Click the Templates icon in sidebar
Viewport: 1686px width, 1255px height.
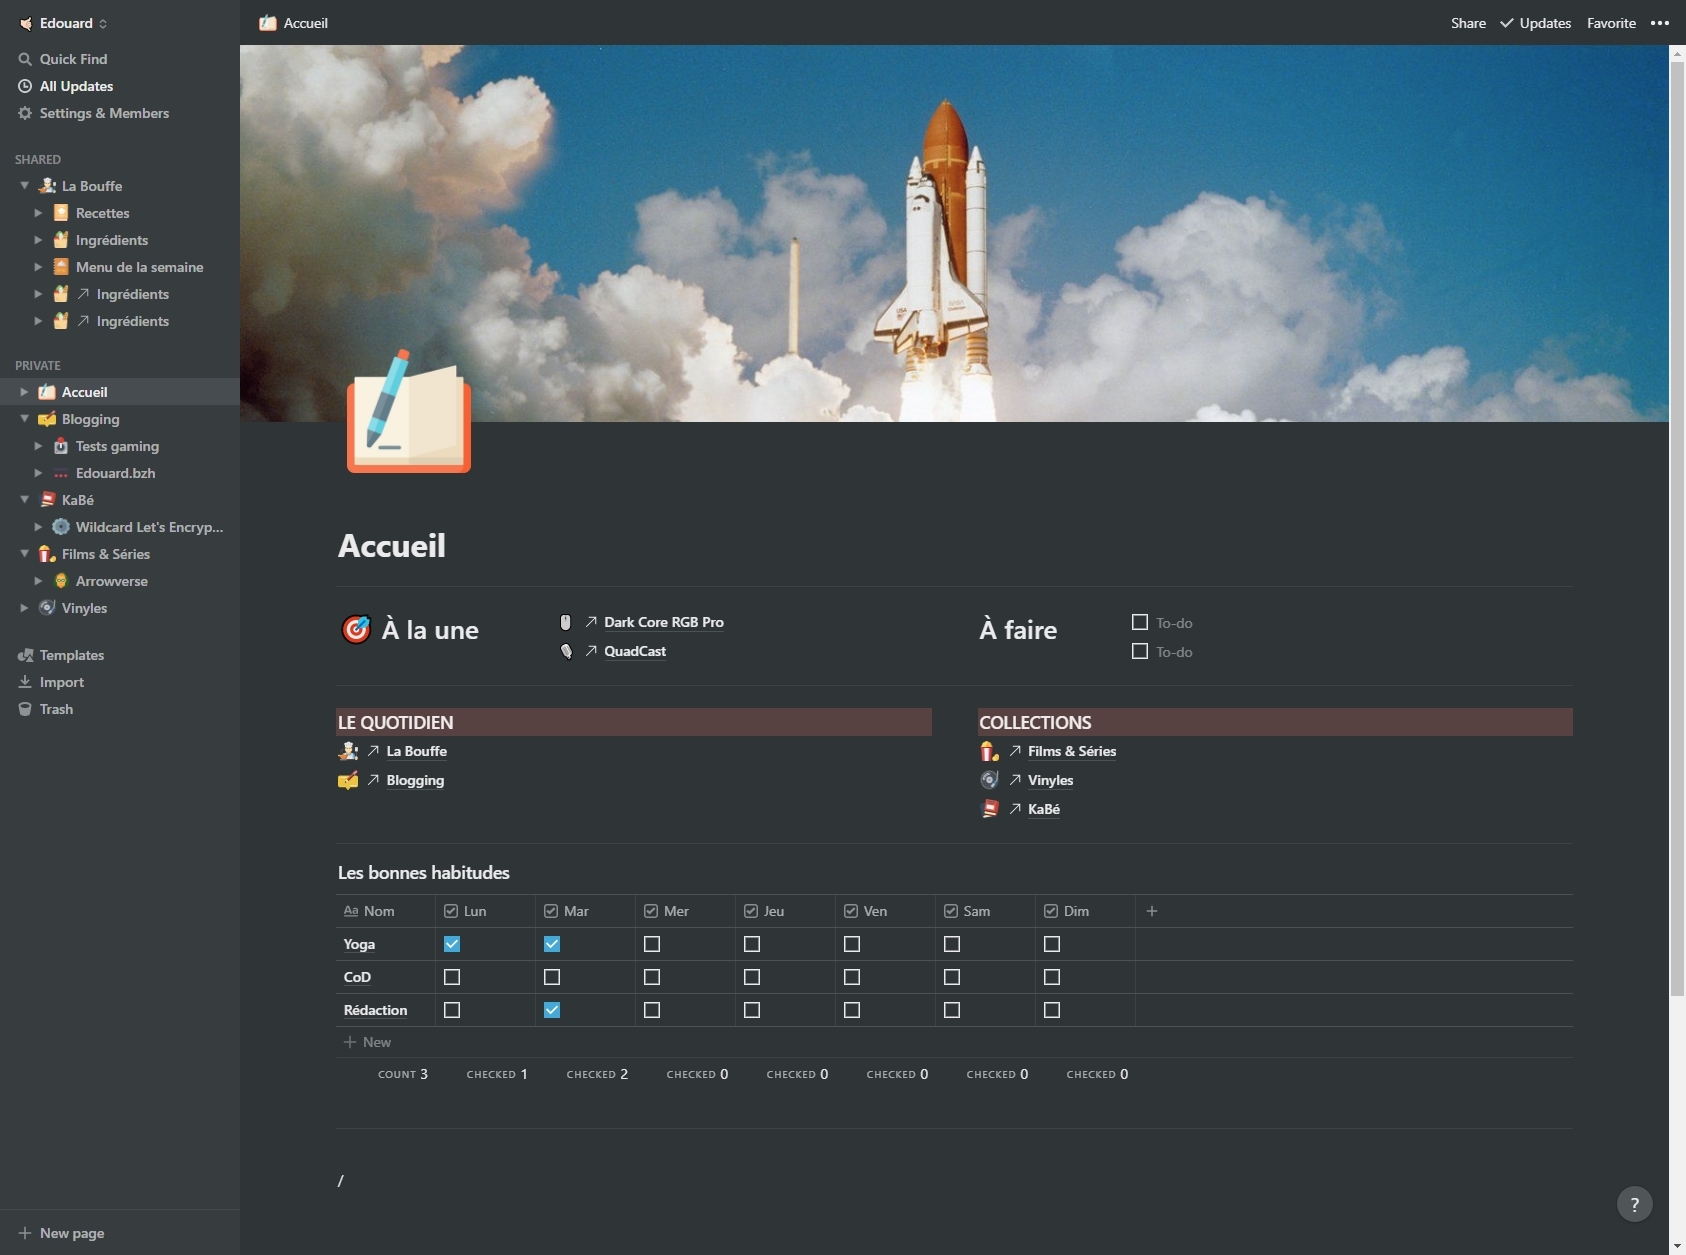25,655
